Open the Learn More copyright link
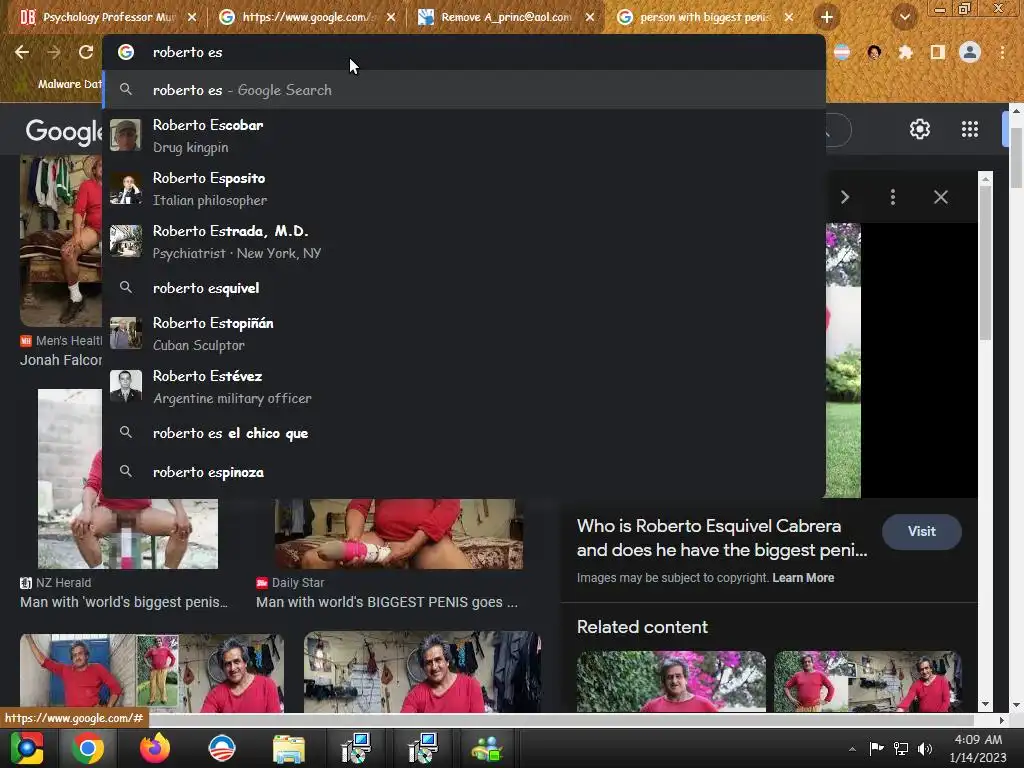Image resolution: width=1024 pixels, height=768 pixels. [x=803, y=578]
